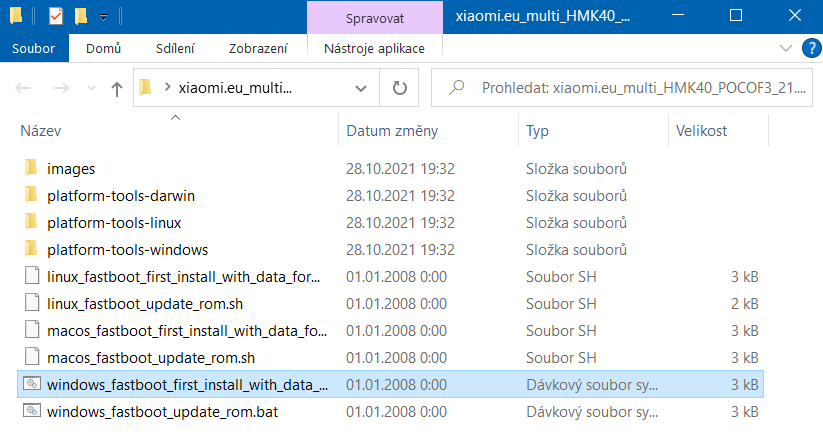Viewport: 823px width, 443px height.
Task: Select windows_fastboot_first_install_with_data_ batch file name
Action: coord(187,385)
